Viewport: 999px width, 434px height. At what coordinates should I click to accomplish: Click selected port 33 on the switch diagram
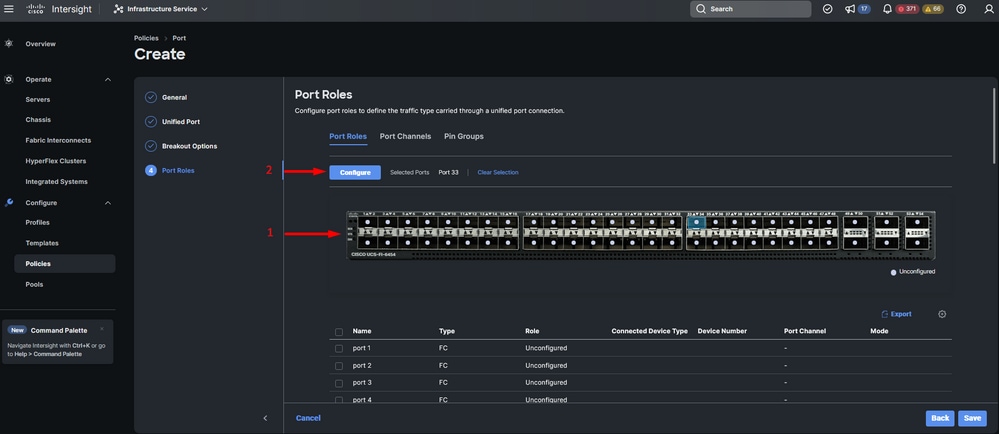click(x=696, y=222)
